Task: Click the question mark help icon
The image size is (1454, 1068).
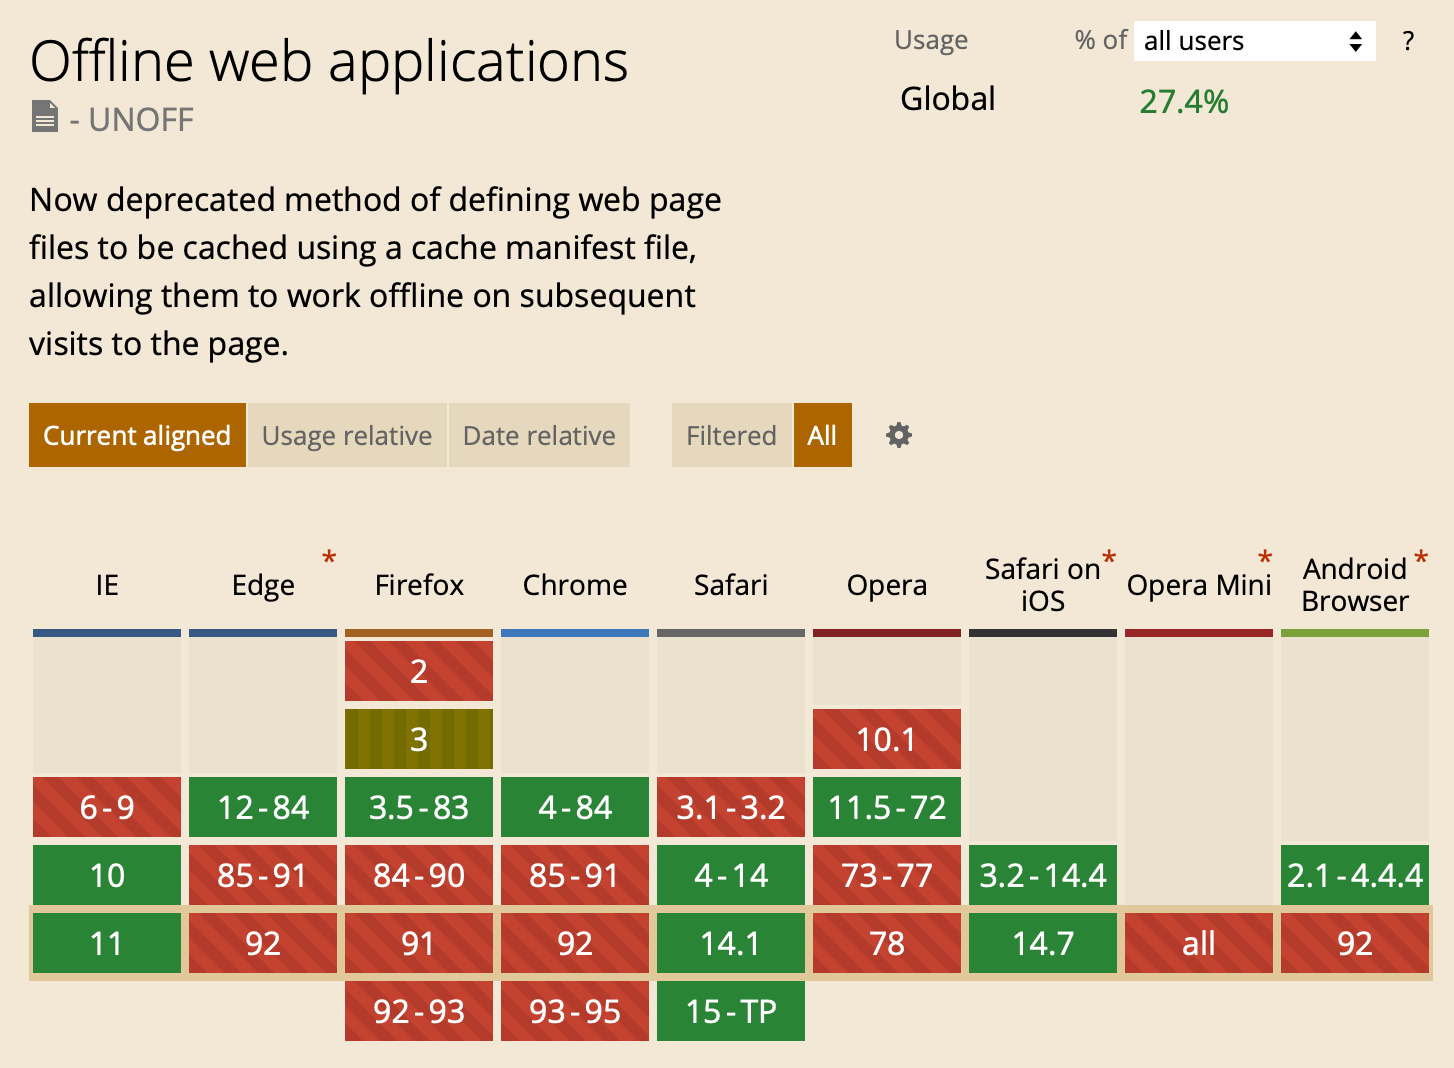Action: pos(1408,41)
